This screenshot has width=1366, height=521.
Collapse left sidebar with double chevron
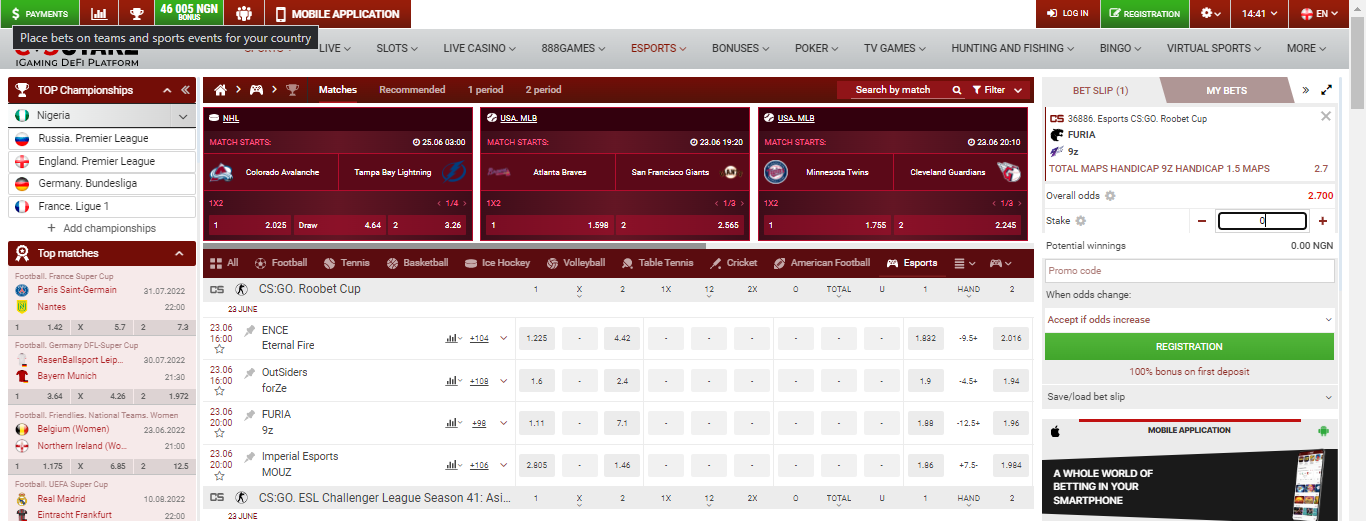185,90
